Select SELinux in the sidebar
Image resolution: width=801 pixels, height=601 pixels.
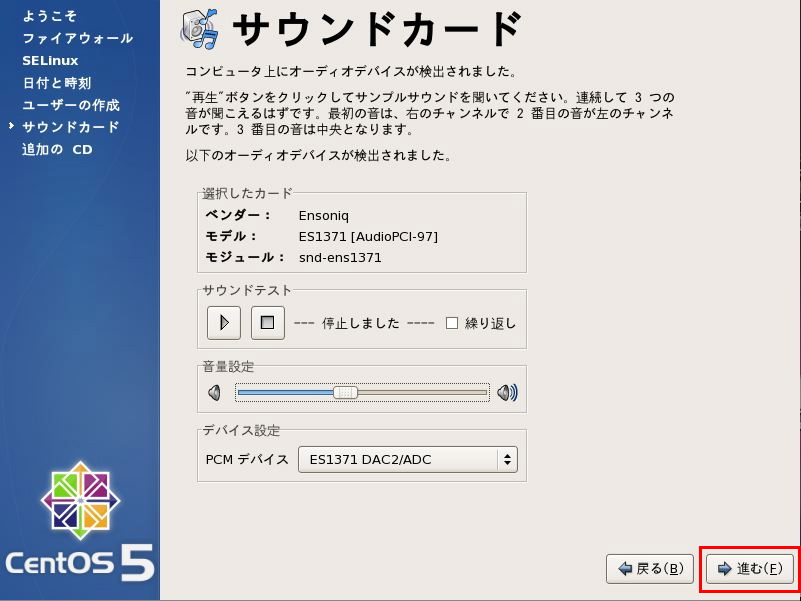coord(50,61)
